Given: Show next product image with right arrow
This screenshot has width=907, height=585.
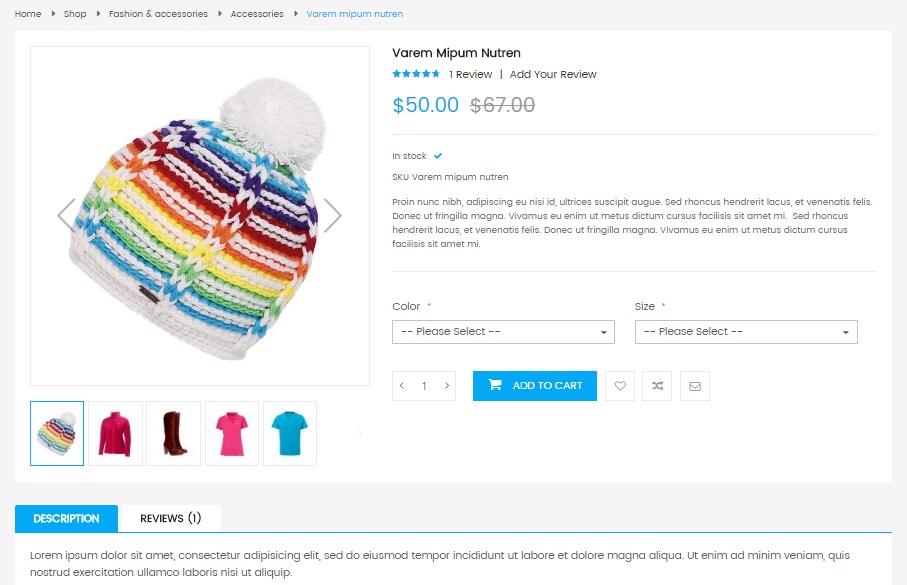Looking at the screenshot, I should pyautogui.click(x=333, y=215).
